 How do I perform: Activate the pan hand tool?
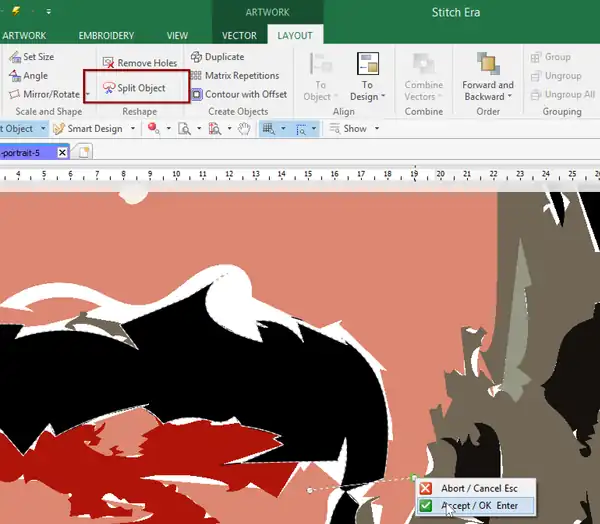tap(244, 129)
